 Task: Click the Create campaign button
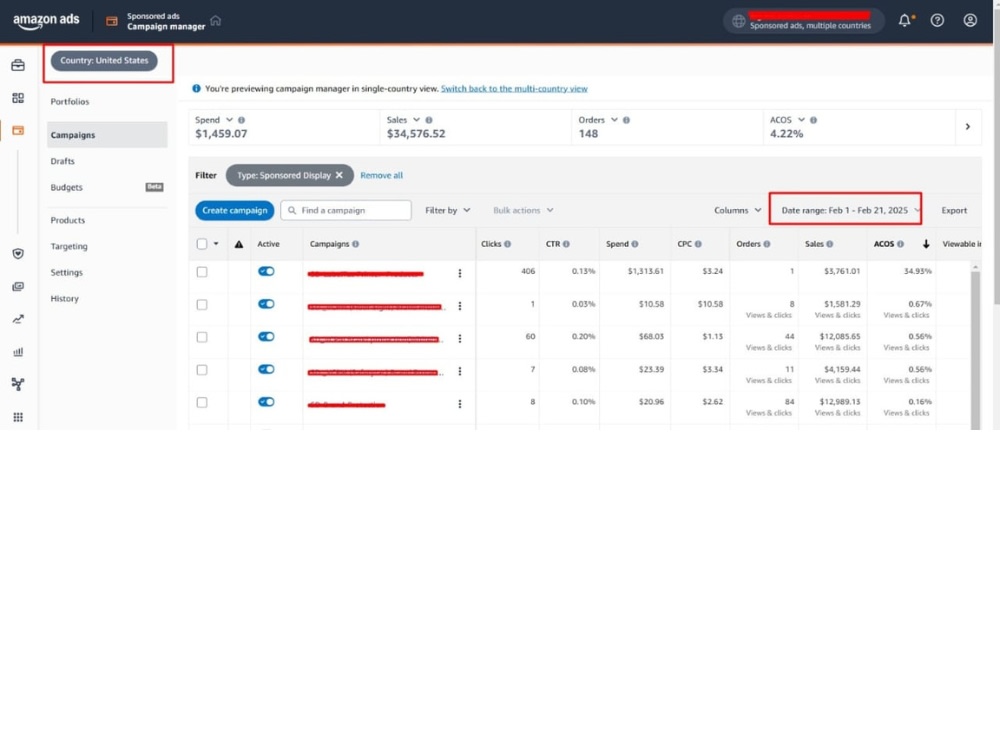(x=235, y=210)
